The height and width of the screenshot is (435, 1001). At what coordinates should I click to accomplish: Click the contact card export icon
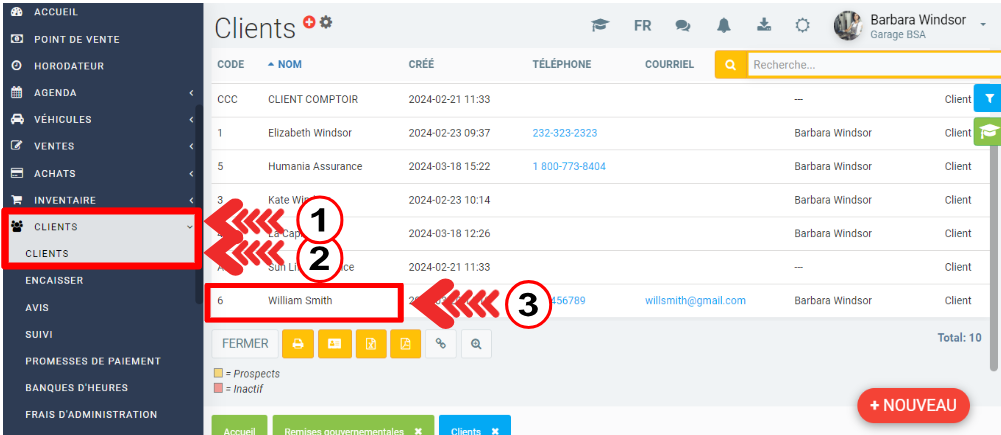(x=334, y=344)
